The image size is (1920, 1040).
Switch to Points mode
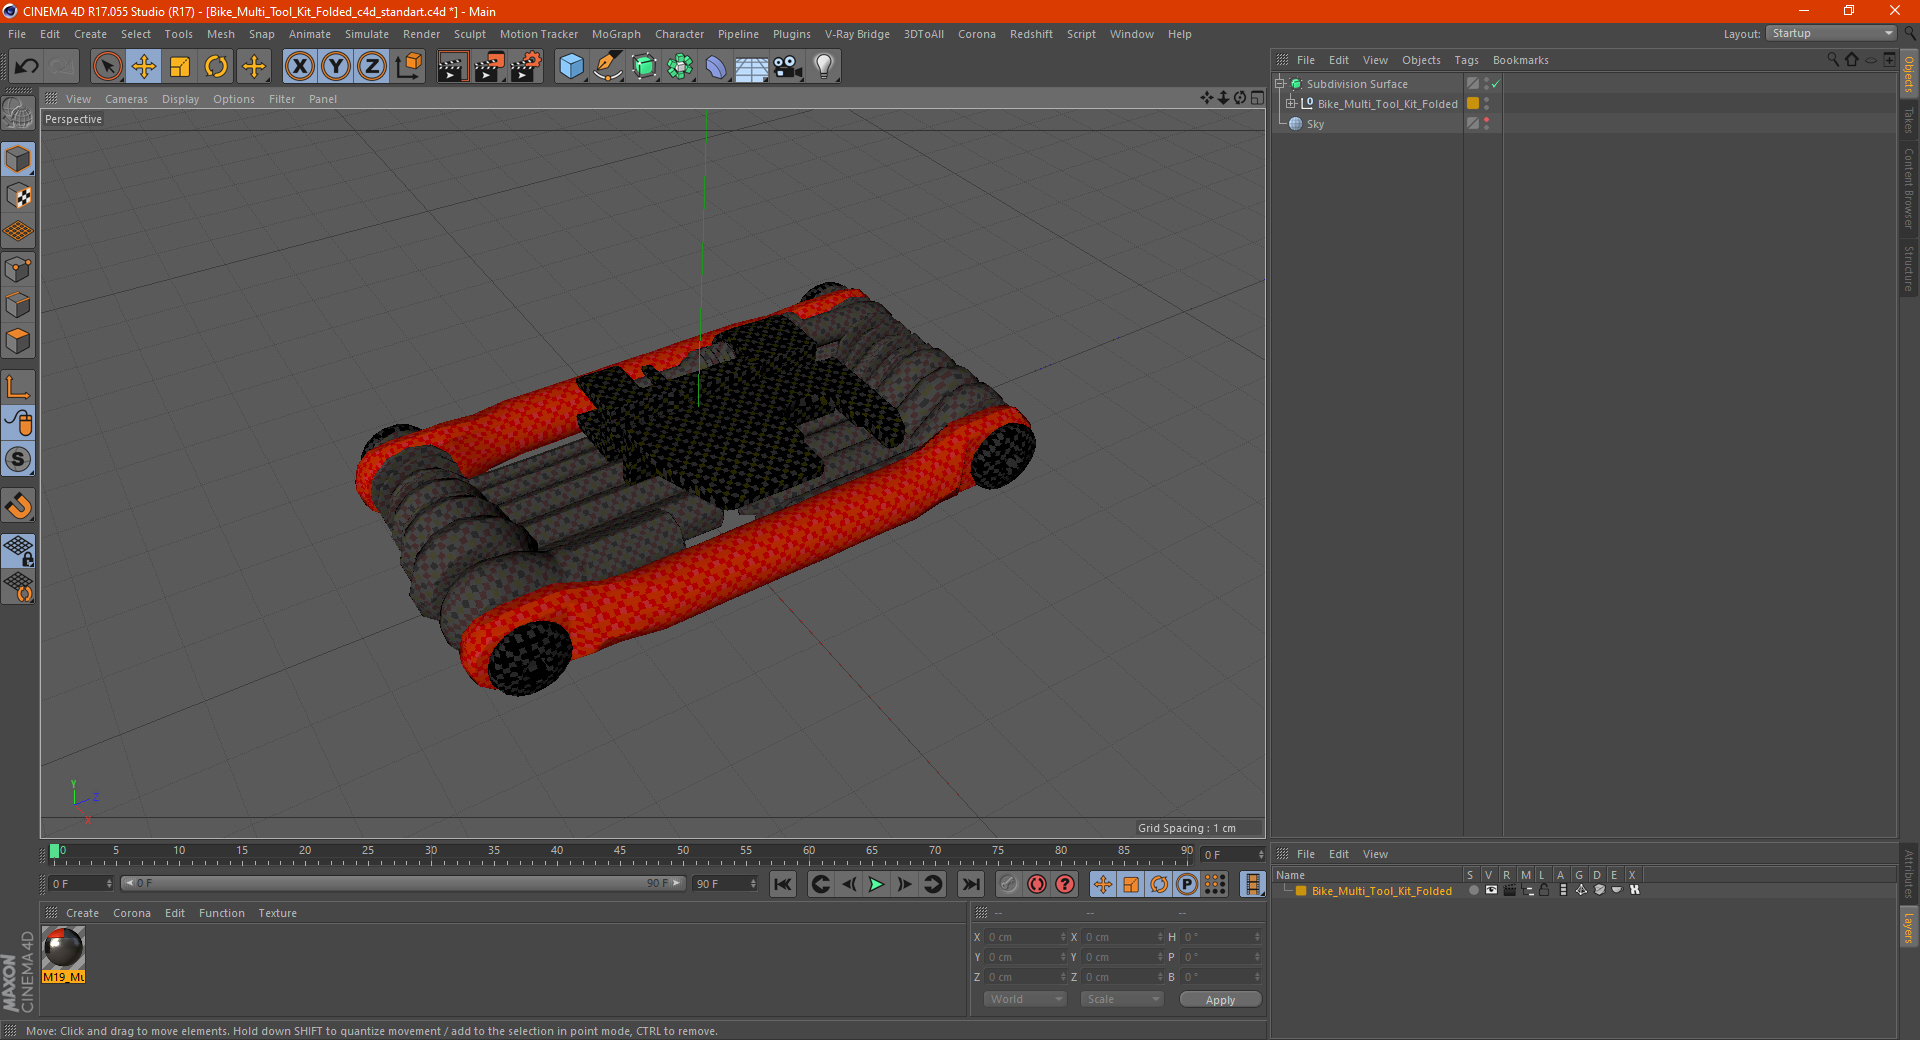pyautogui.click(x=19, y=269)
